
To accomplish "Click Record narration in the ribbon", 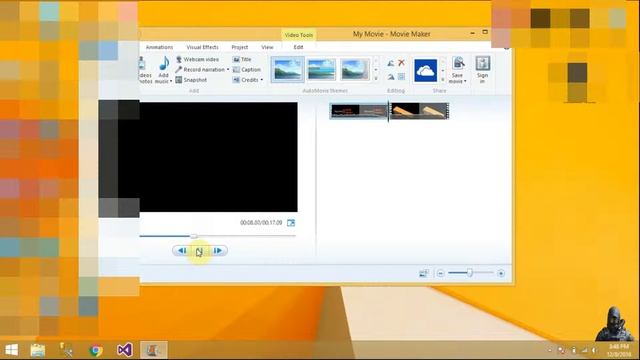I will click(x=200, y=70).
